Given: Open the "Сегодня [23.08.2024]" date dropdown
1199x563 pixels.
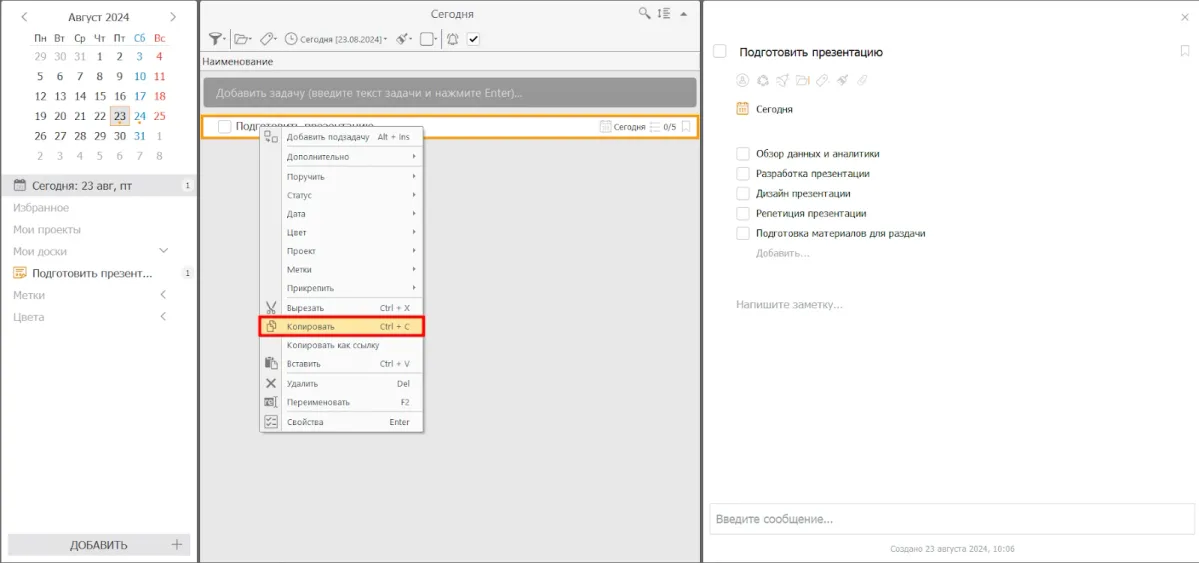Looking at the screenshot, I should pyautogui.click(x=336, y=39).
